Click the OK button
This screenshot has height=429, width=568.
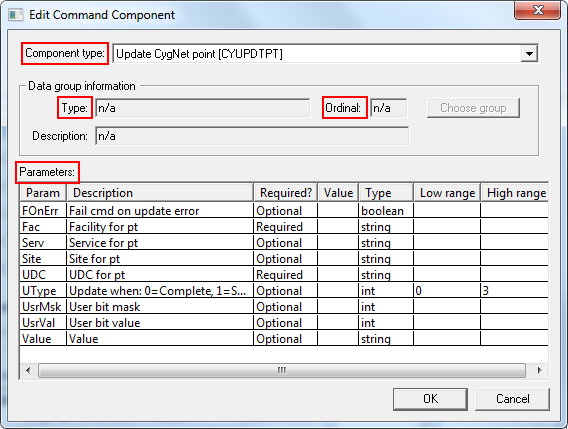click(430, 399)
